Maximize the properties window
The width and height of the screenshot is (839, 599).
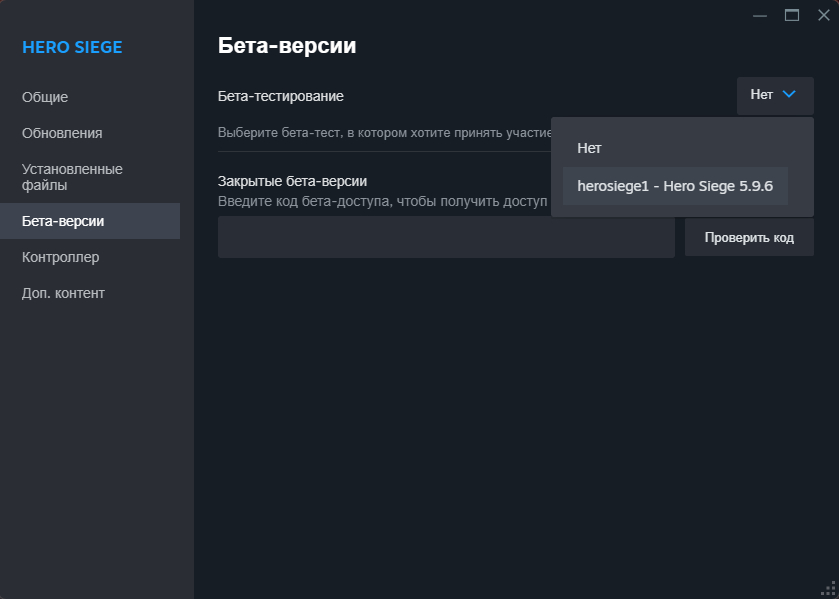pyautogui.click(x=792, y=15)
